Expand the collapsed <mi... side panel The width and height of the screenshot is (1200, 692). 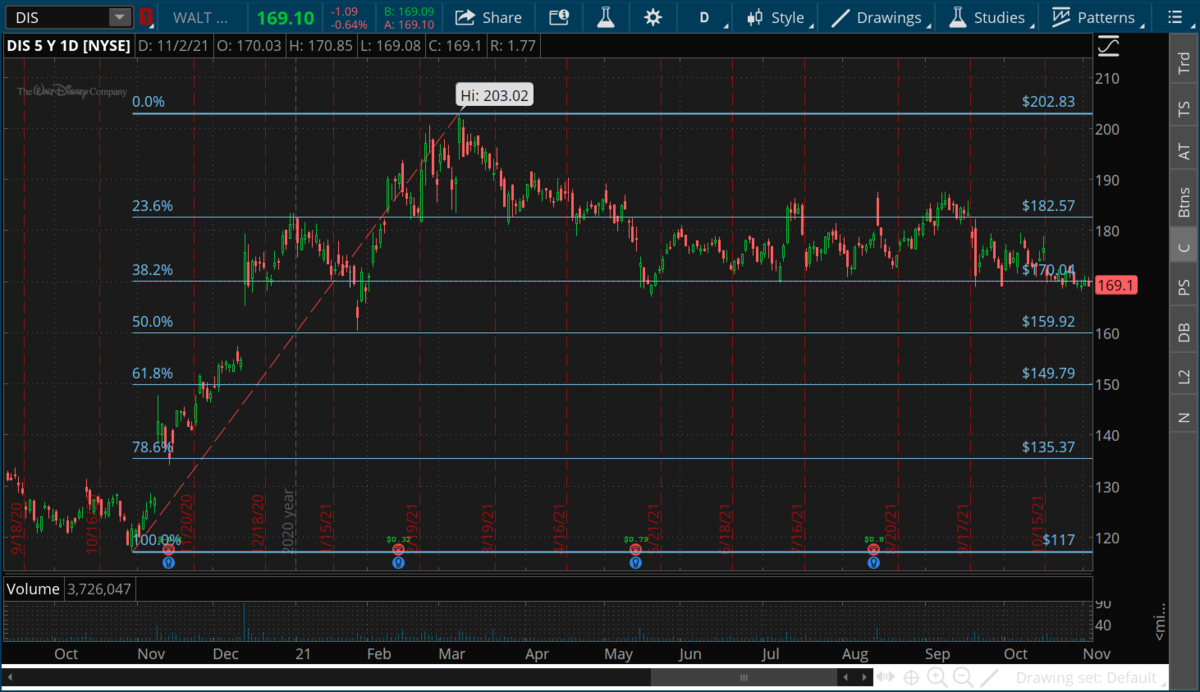[x=1159, y=620]
